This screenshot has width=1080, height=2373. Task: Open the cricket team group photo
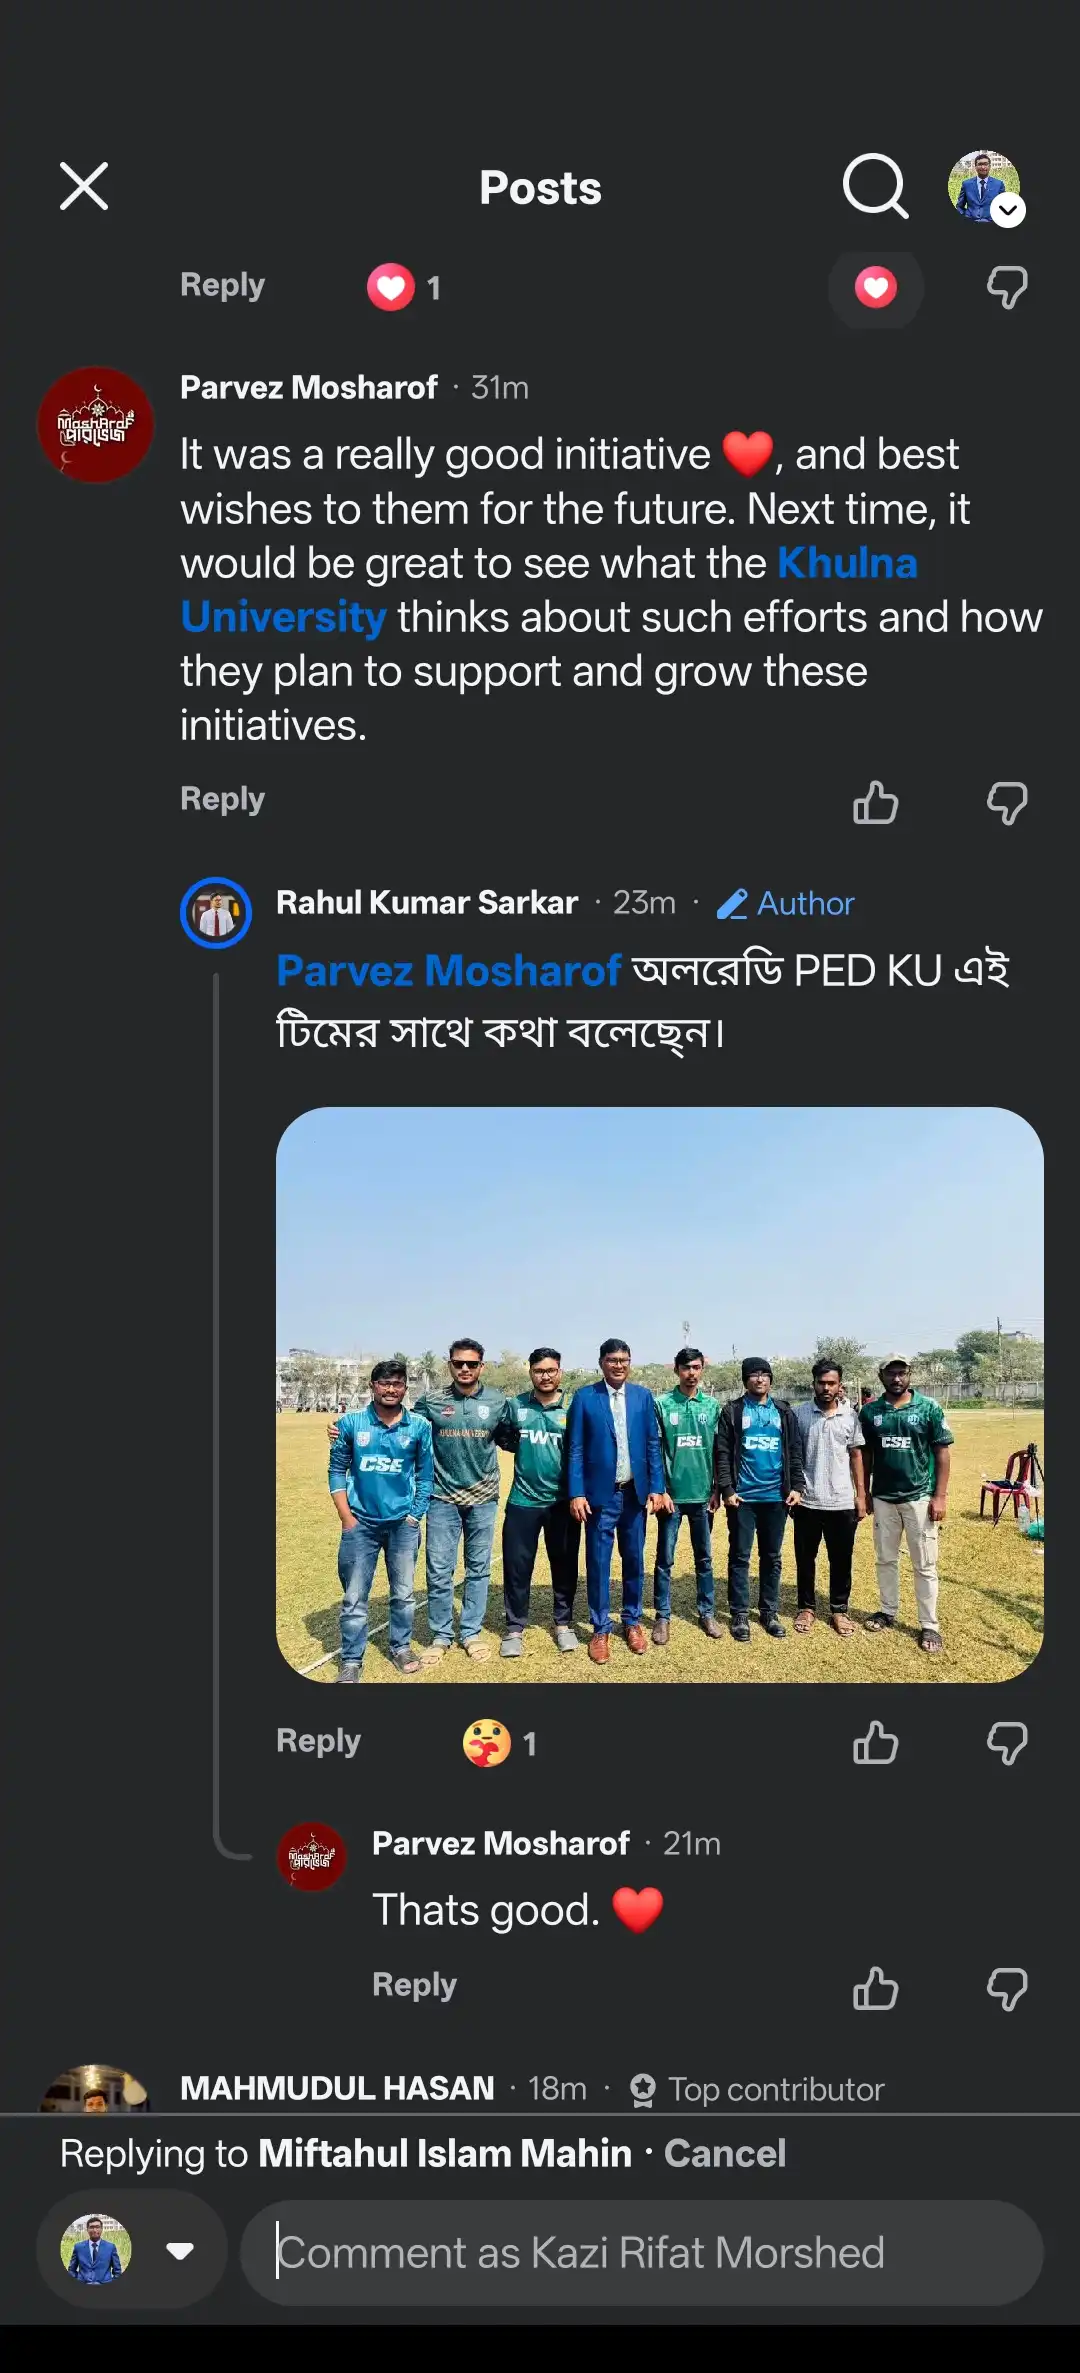pos(659,1394)
